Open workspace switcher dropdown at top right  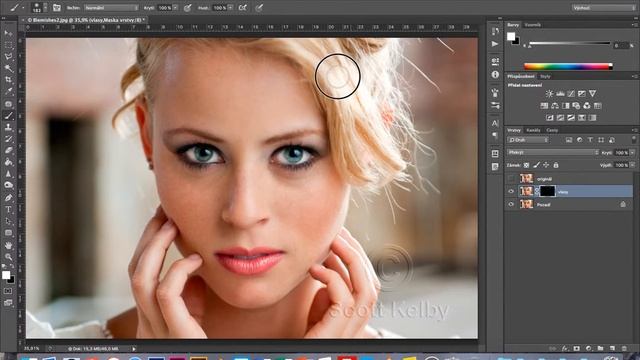[603, 8]
